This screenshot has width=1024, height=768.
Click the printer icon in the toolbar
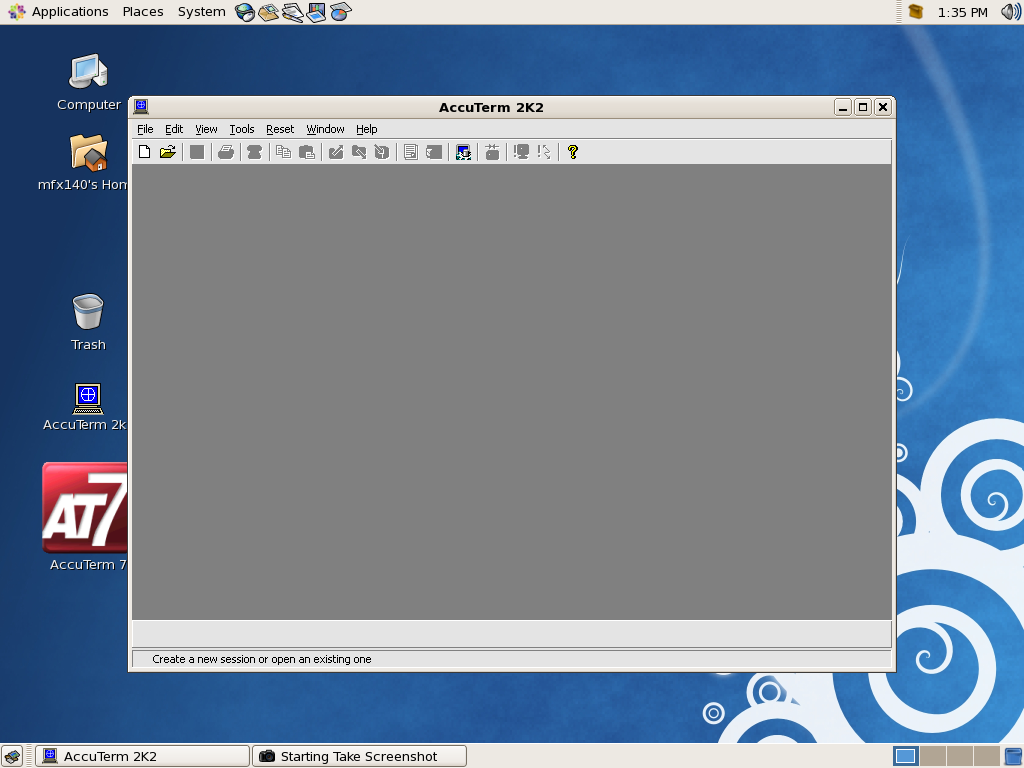(x=226, y=152)
